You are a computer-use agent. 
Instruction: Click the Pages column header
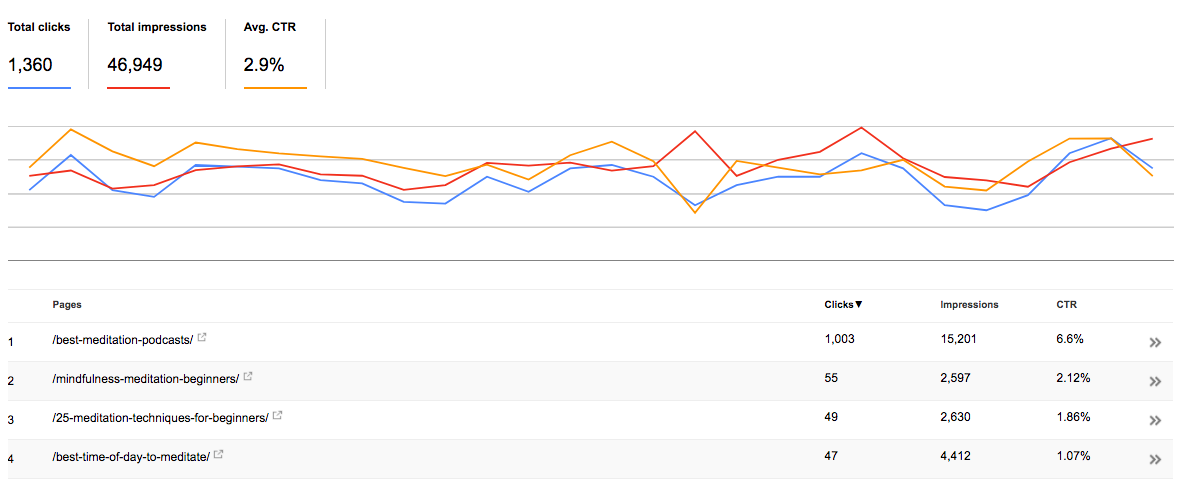(x=67, y=305)
